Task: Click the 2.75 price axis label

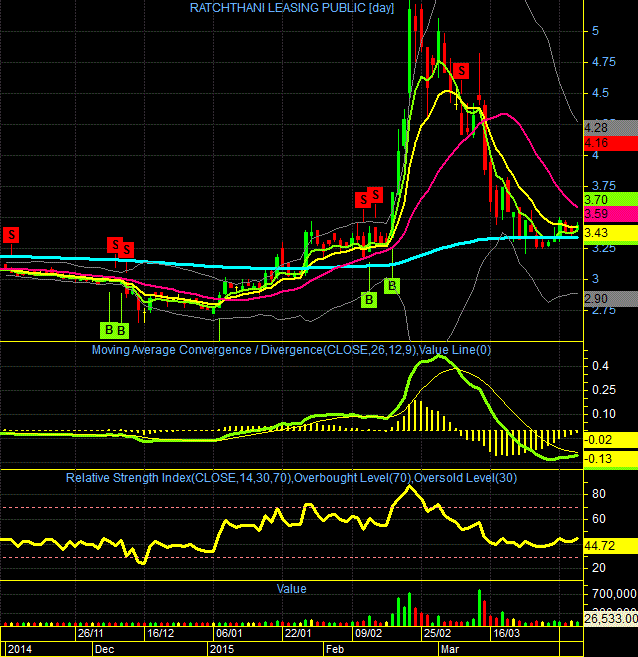Action: (604, 310)
